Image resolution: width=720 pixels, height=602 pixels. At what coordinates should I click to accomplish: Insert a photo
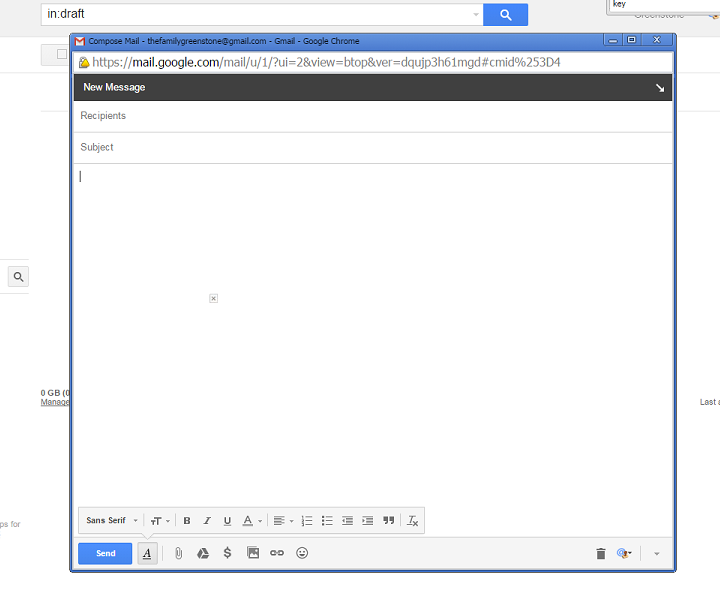[x=253, y=553]
